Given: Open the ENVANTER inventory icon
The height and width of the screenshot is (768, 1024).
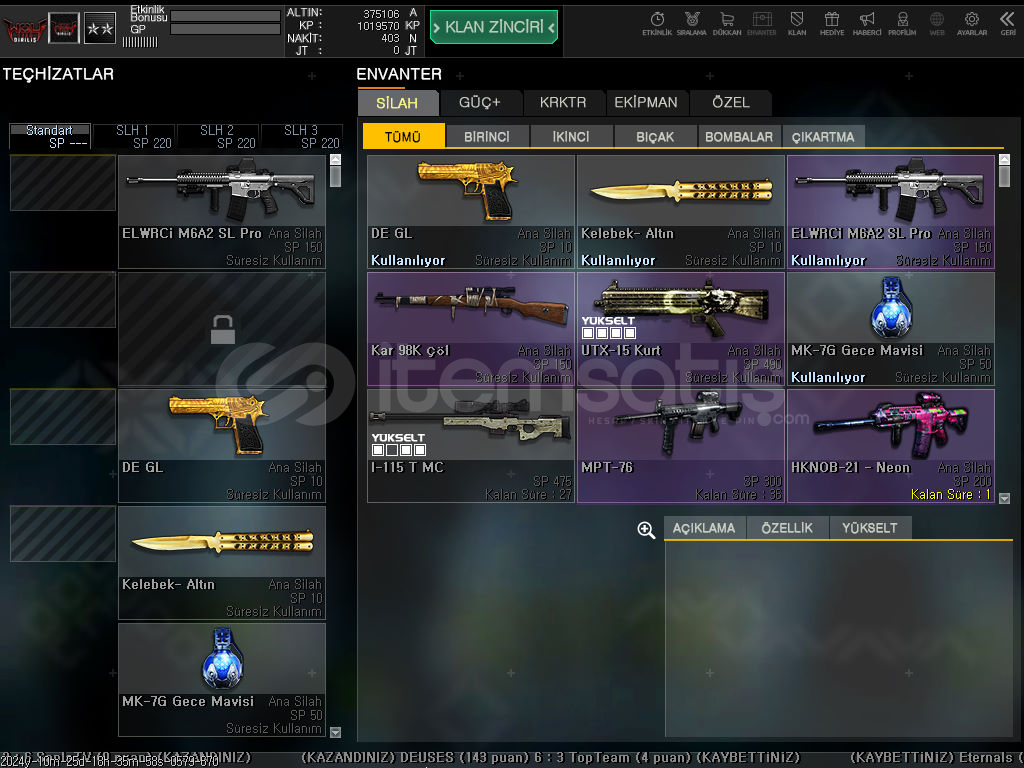Looking at the screenshot, I should [761, 23].
